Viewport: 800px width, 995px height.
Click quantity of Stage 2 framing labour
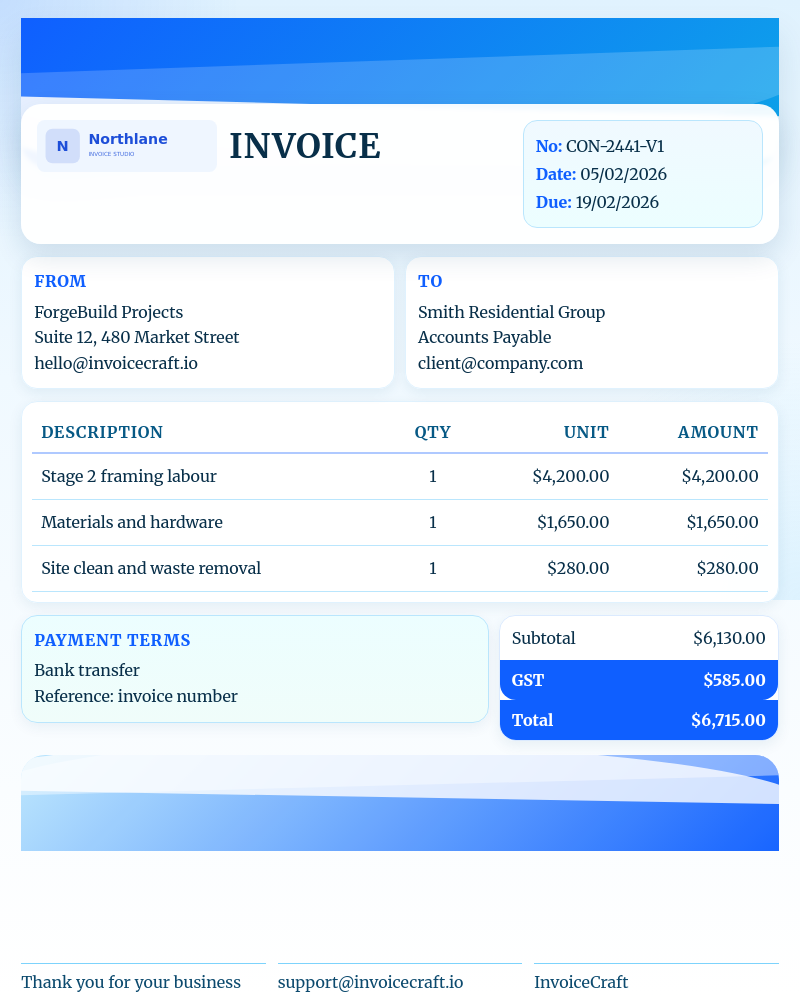[x=433, y=477]
